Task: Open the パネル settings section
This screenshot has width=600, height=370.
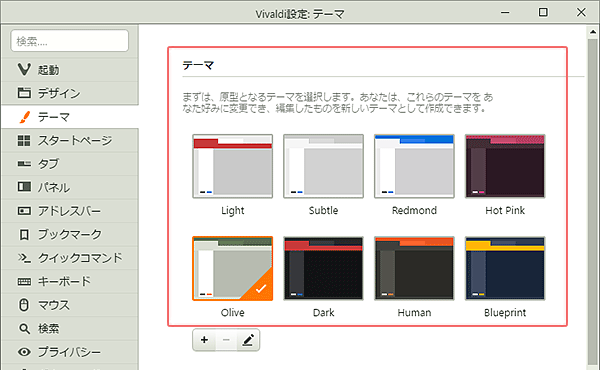Action: (70, 187)
